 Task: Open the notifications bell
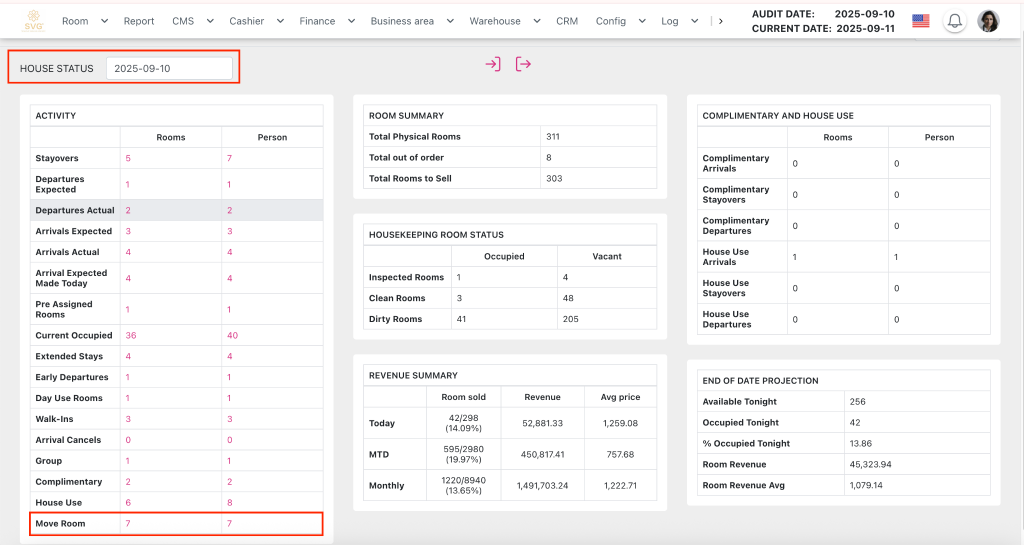click(x=955, y=21)
